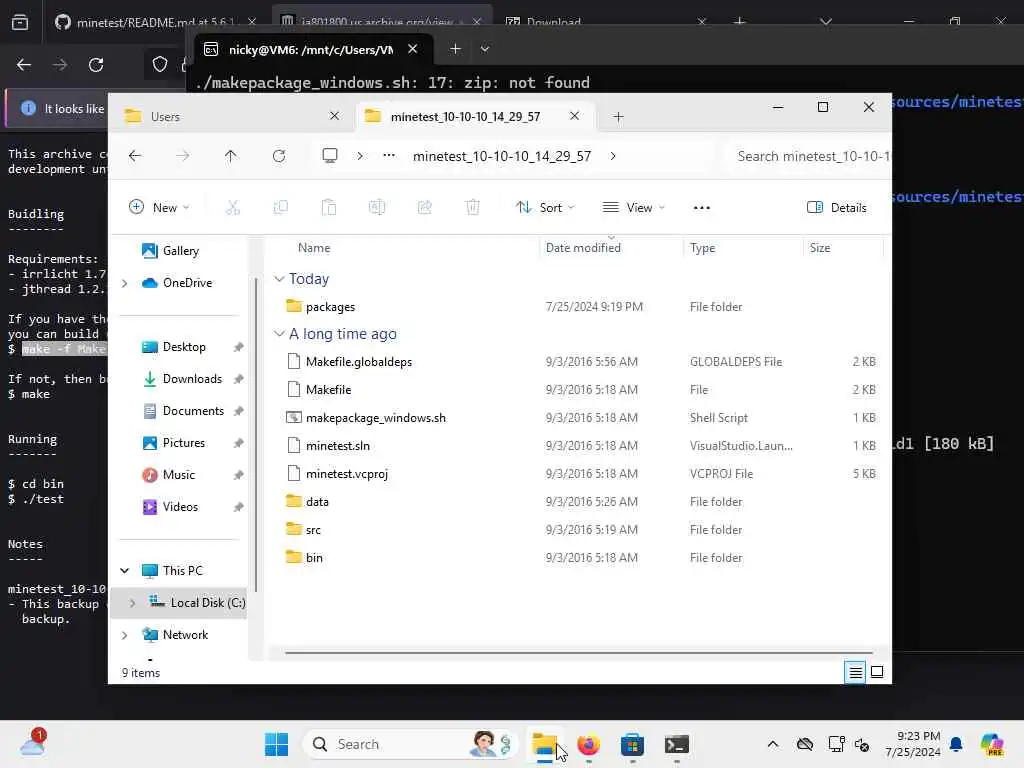Click the Windows taskbar Search box
Viewport: 1024px width, 768px height.
pyautogui.click(x=410, y=744)
